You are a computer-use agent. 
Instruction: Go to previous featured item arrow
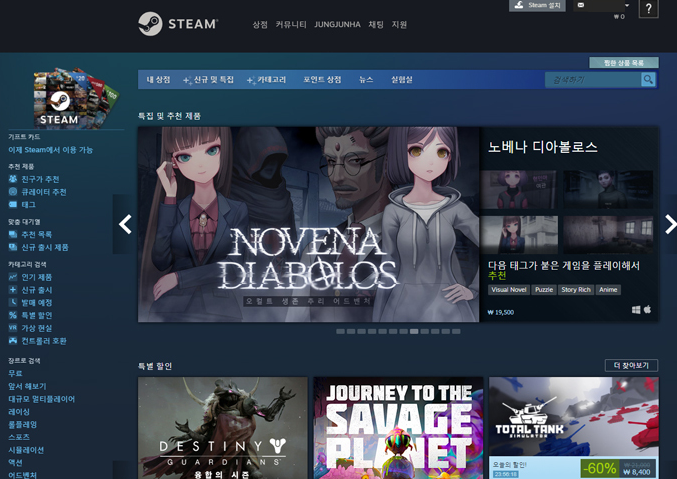[125, 224]
